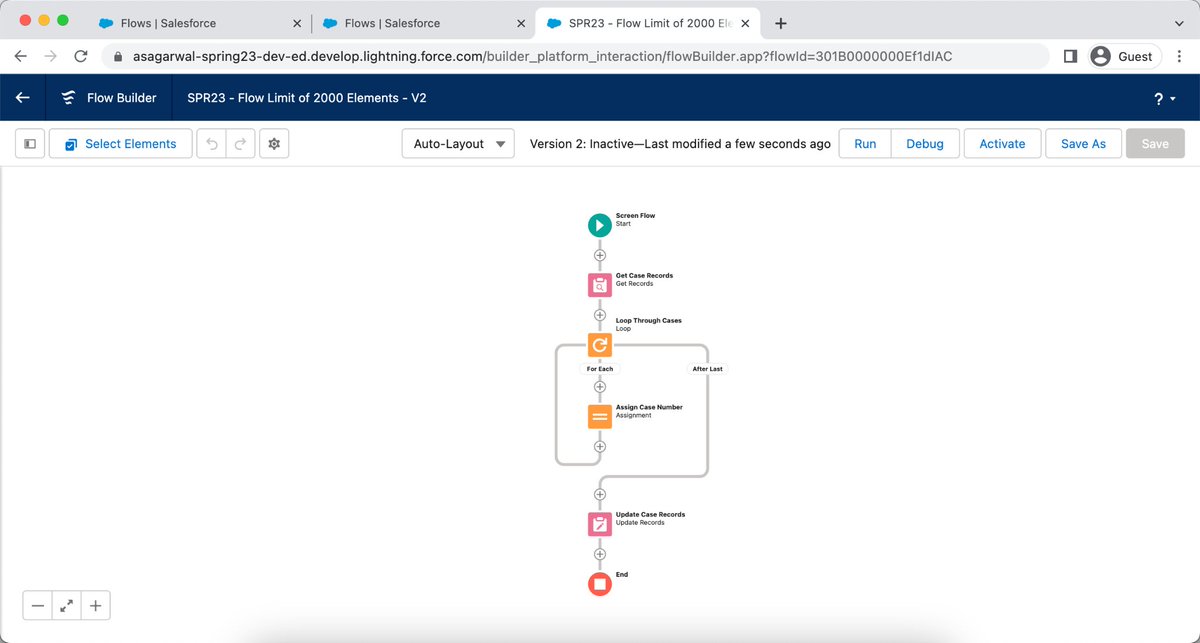Add element after Assign Case Number
Screen dimensions: 1200x643
tap(600, 447)
